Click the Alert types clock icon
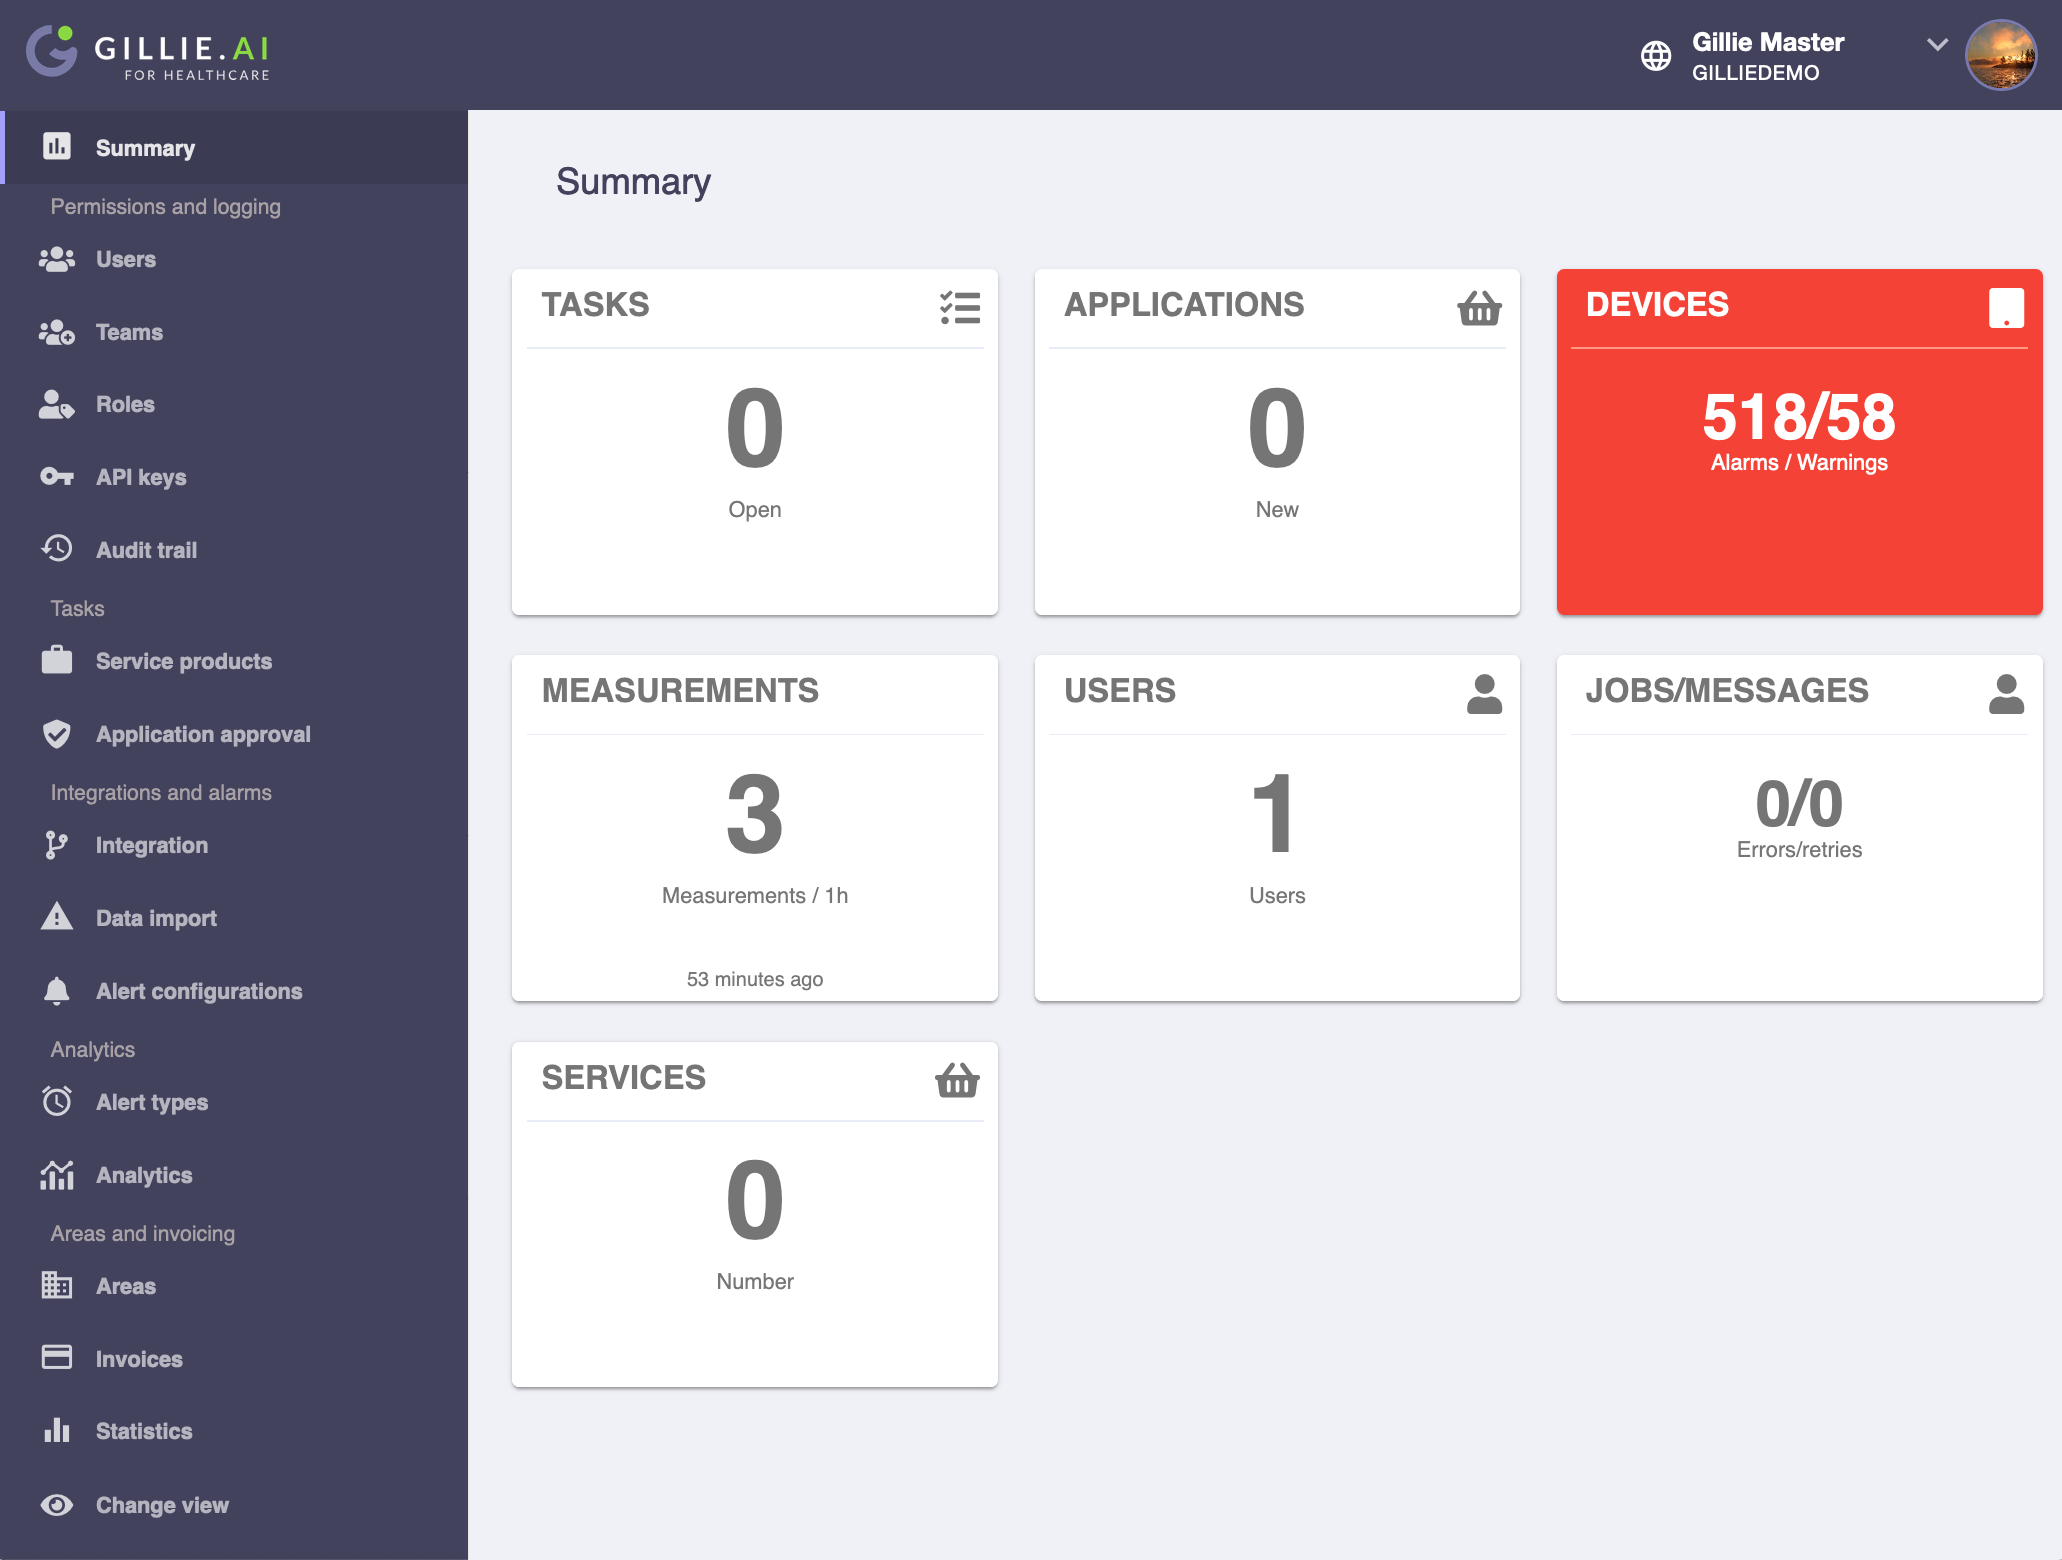Screen dimensions: 2062x1560 pos(57,1101)
